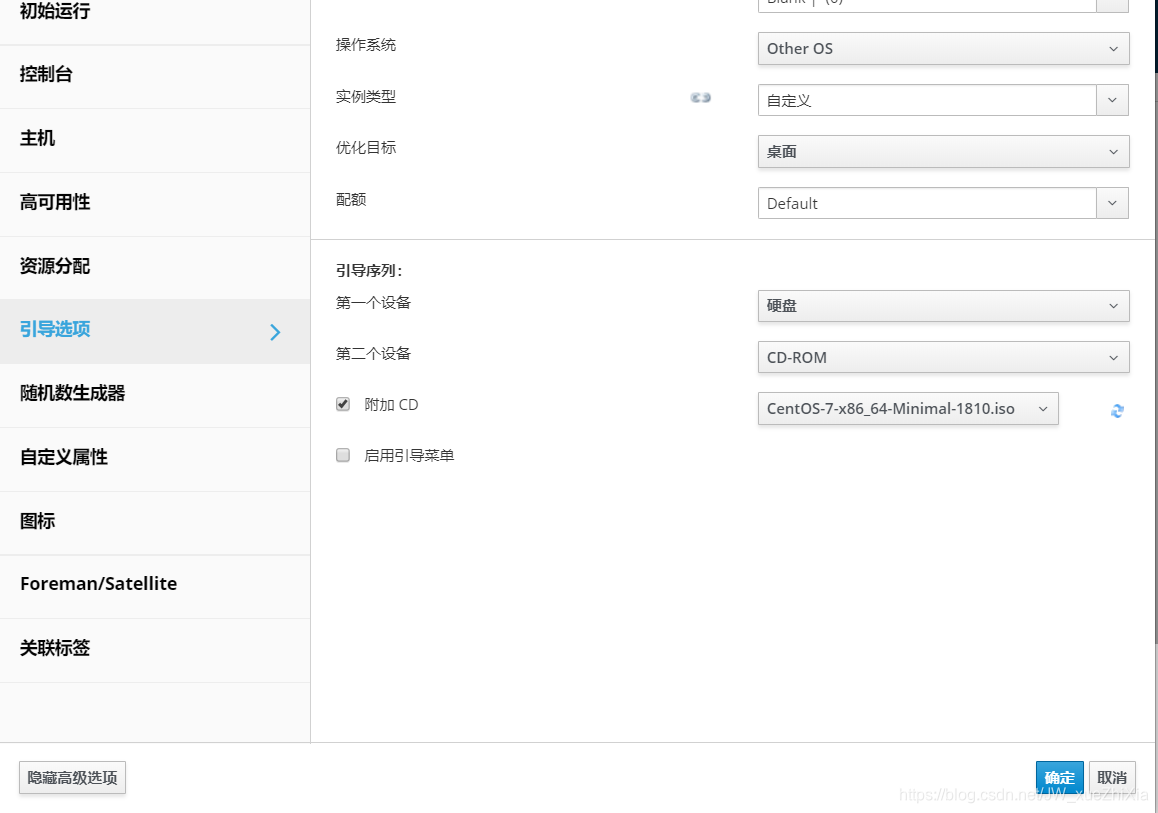
Task: Click the 优化目标 label
Action: click(366, 148)
